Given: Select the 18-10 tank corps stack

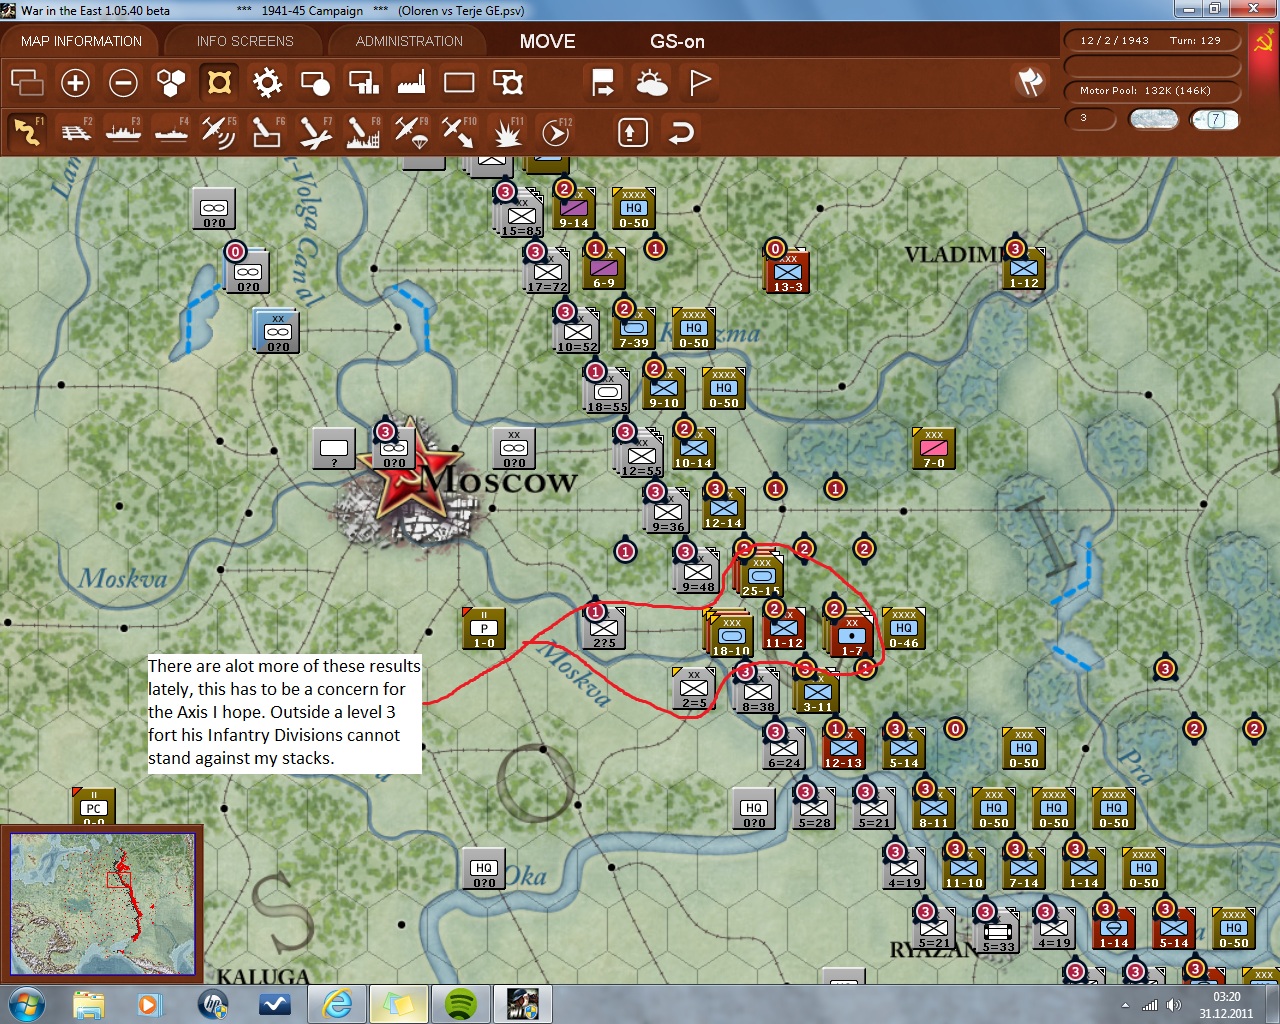Looking at the screenshot, I should 731,634.
